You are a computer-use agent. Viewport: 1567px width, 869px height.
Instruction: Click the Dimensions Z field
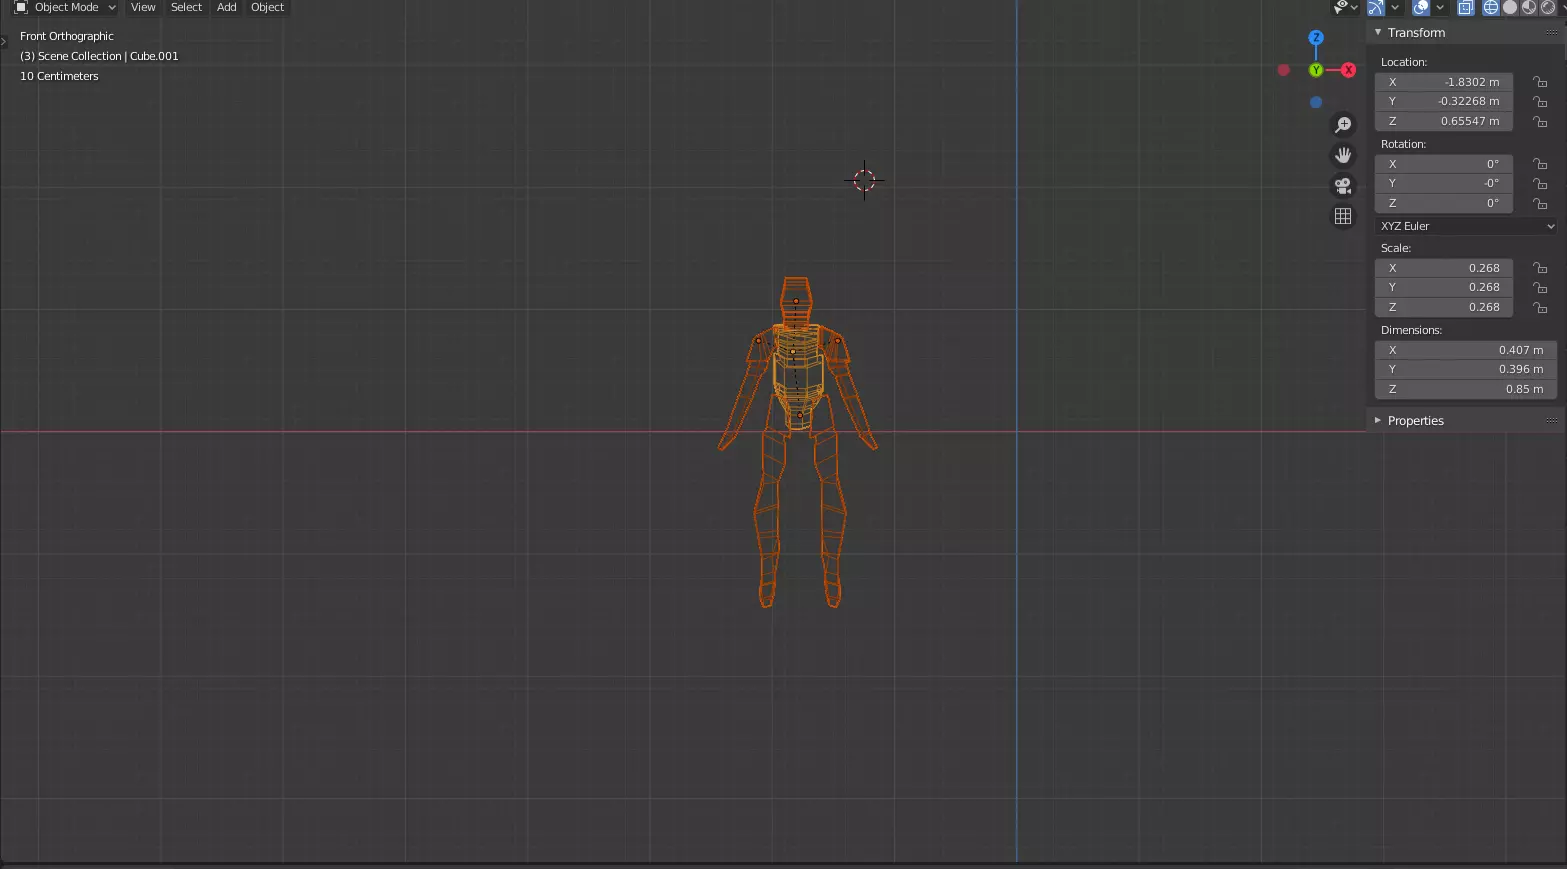pos(1466,389)
